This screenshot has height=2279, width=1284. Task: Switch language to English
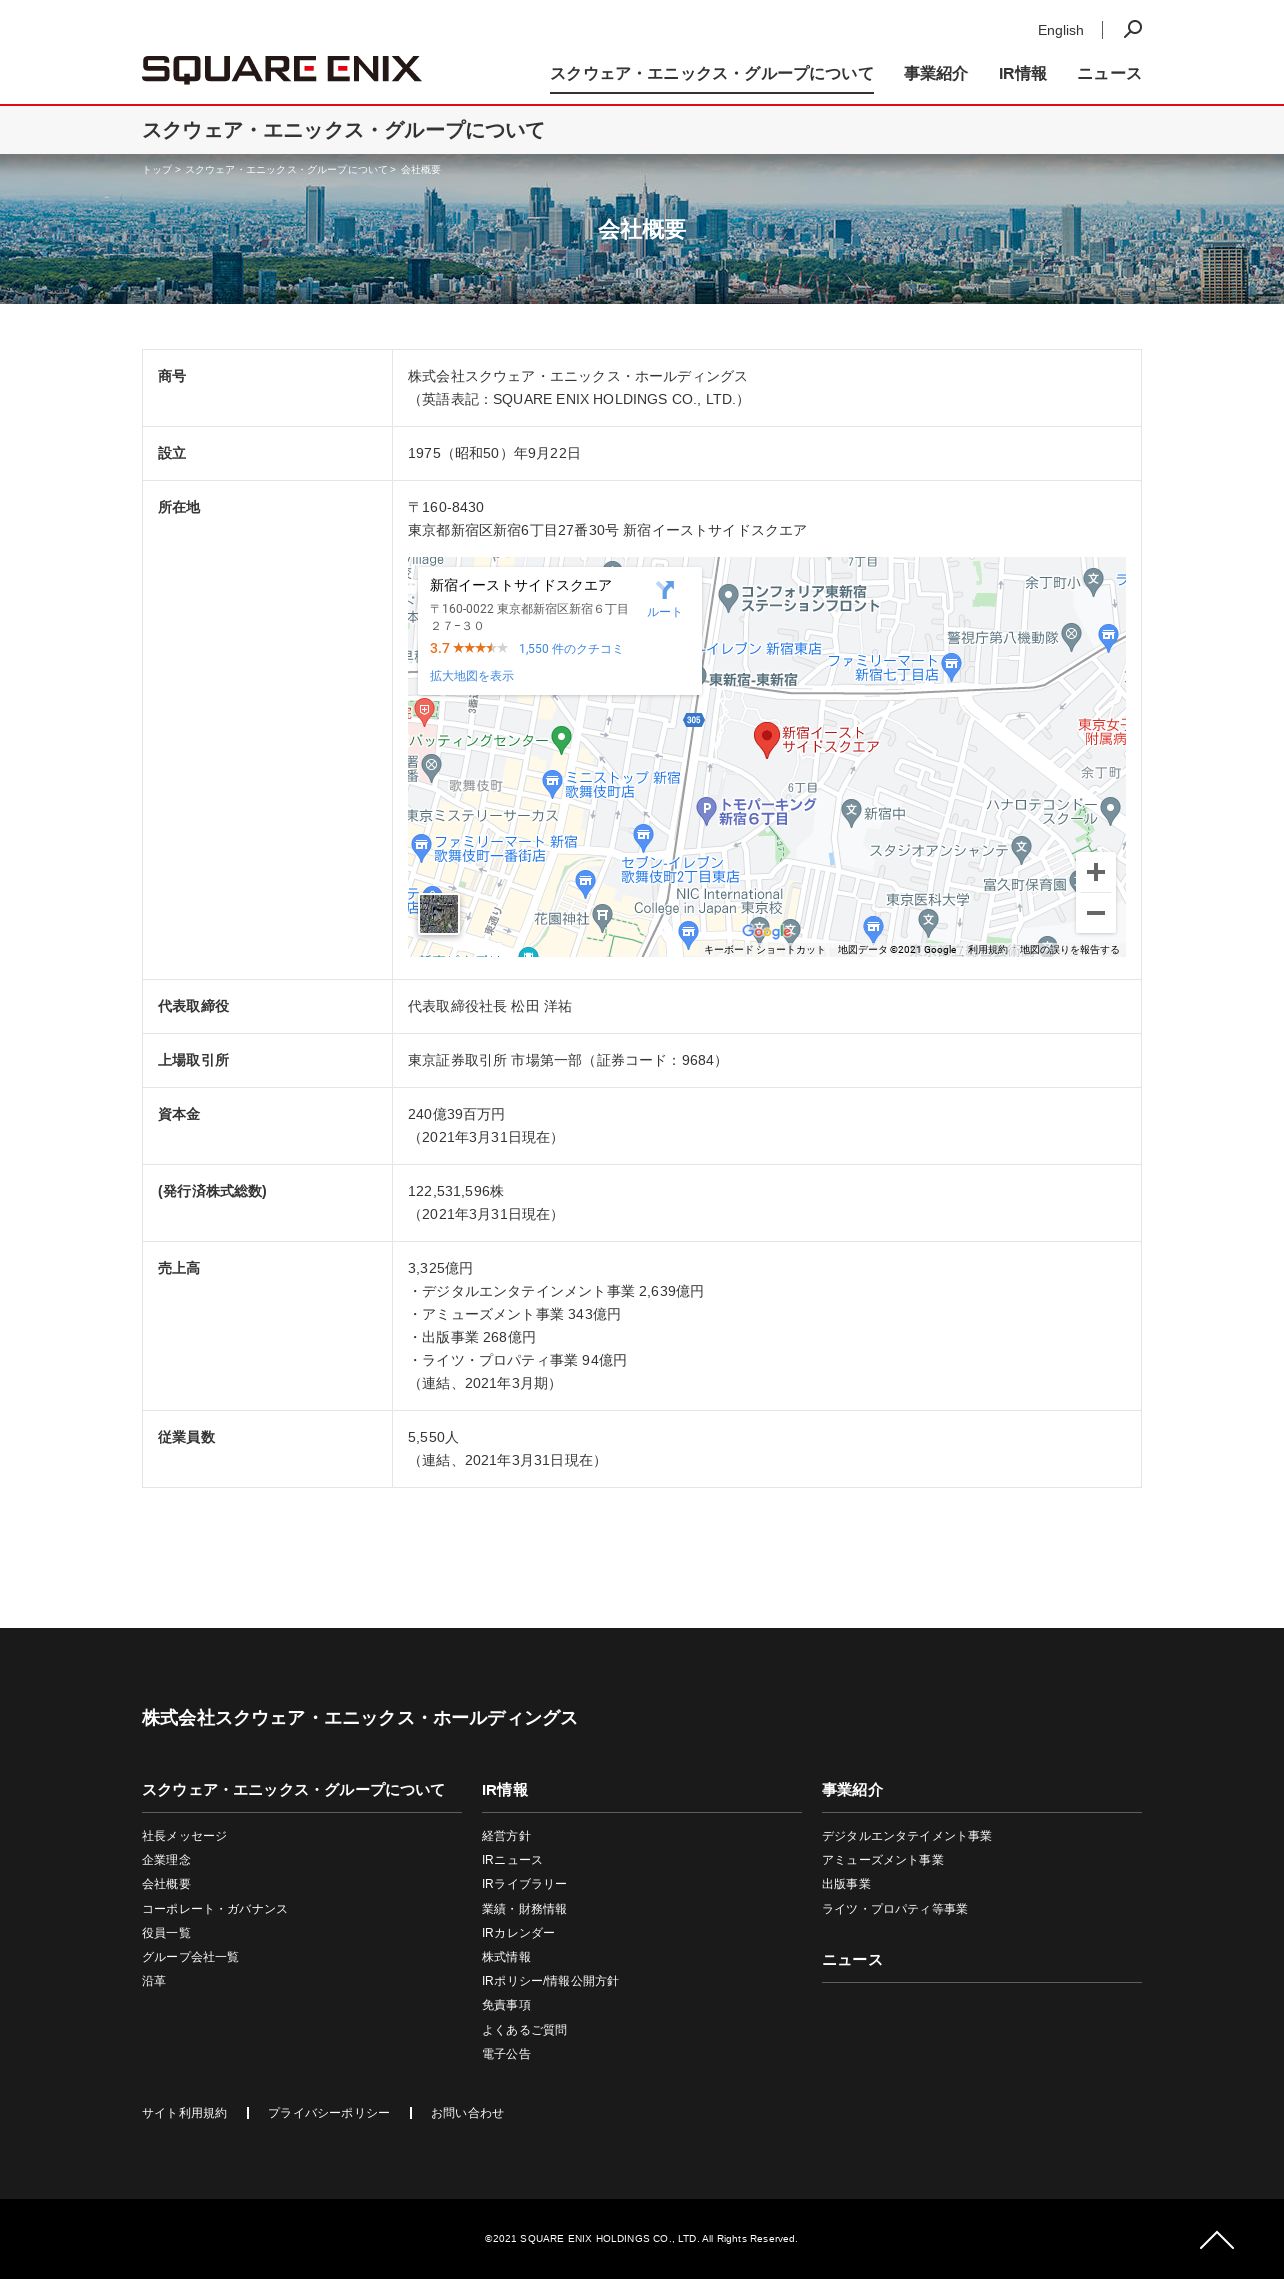[x=1060, y=30]
